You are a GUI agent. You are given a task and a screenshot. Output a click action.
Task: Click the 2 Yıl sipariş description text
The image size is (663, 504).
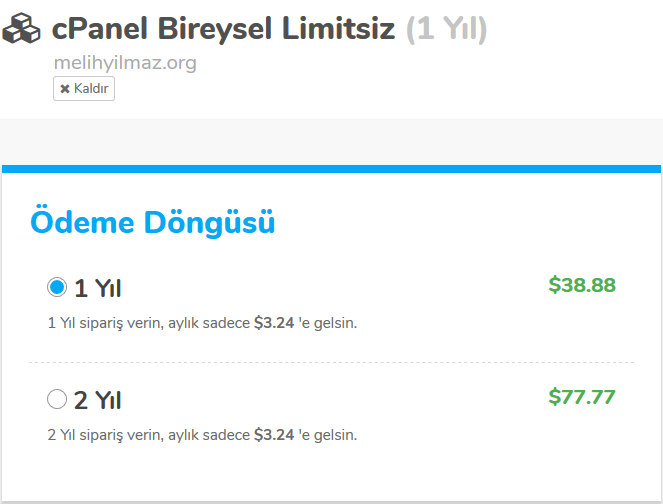point(150,435)
